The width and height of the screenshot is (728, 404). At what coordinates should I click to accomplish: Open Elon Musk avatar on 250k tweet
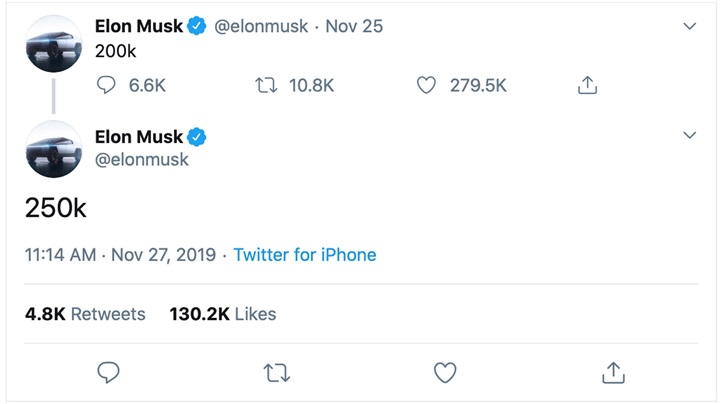(53, 149)
